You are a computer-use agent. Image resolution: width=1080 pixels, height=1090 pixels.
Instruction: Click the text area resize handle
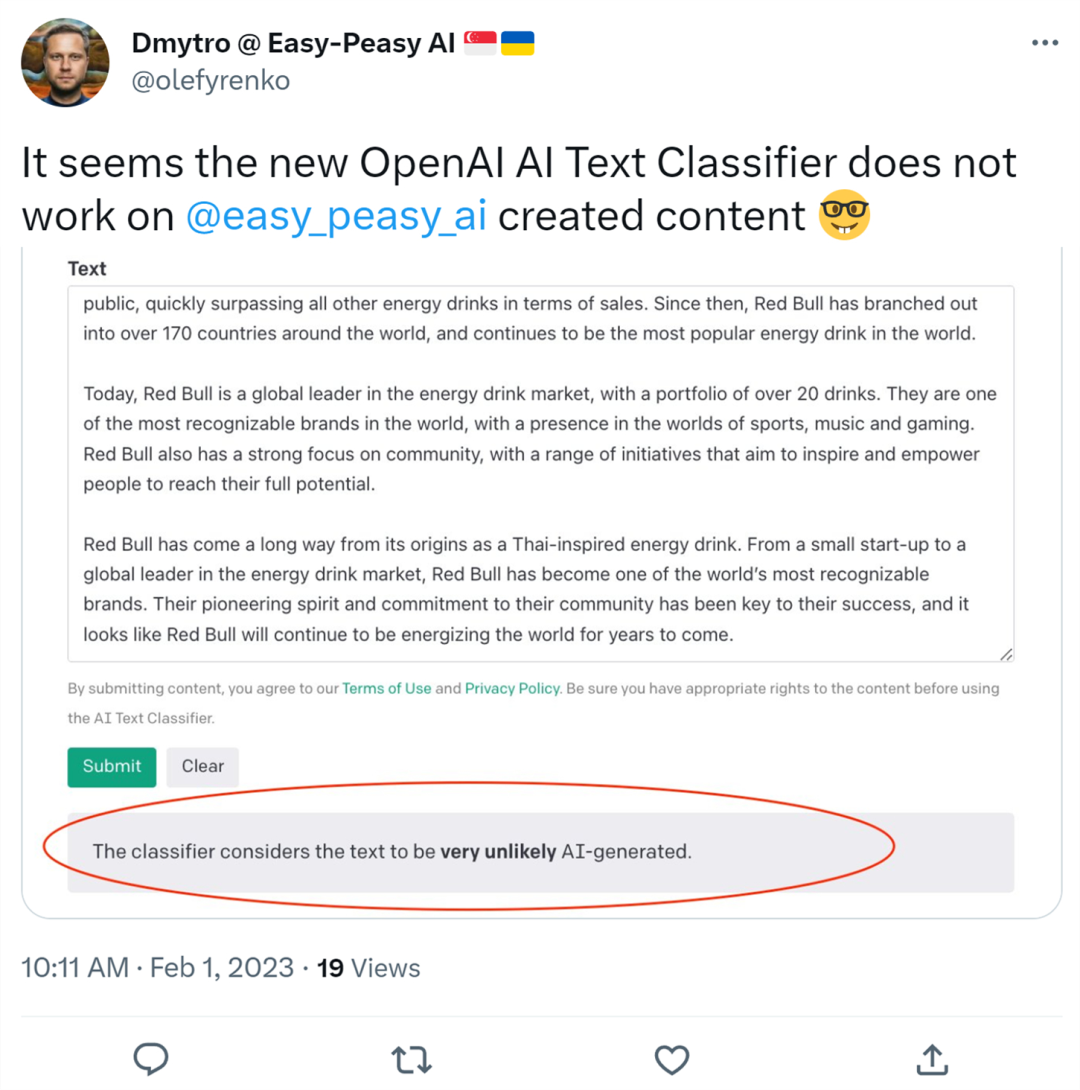tap(1006, 653)
